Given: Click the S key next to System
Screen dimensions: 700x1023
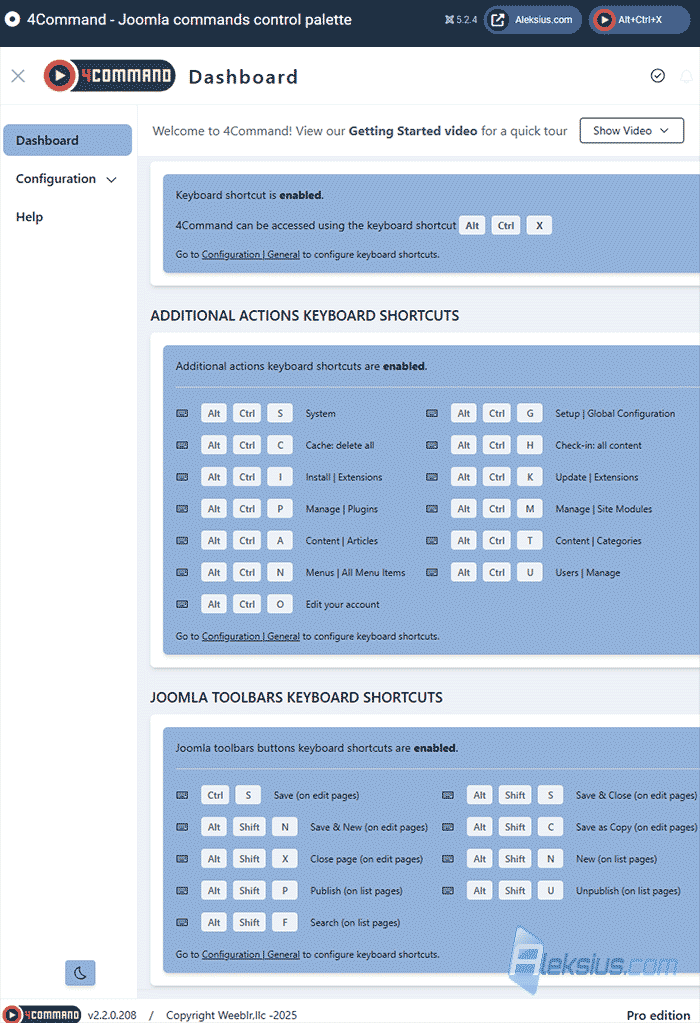Looking at the screenshot, I should 280,414.
